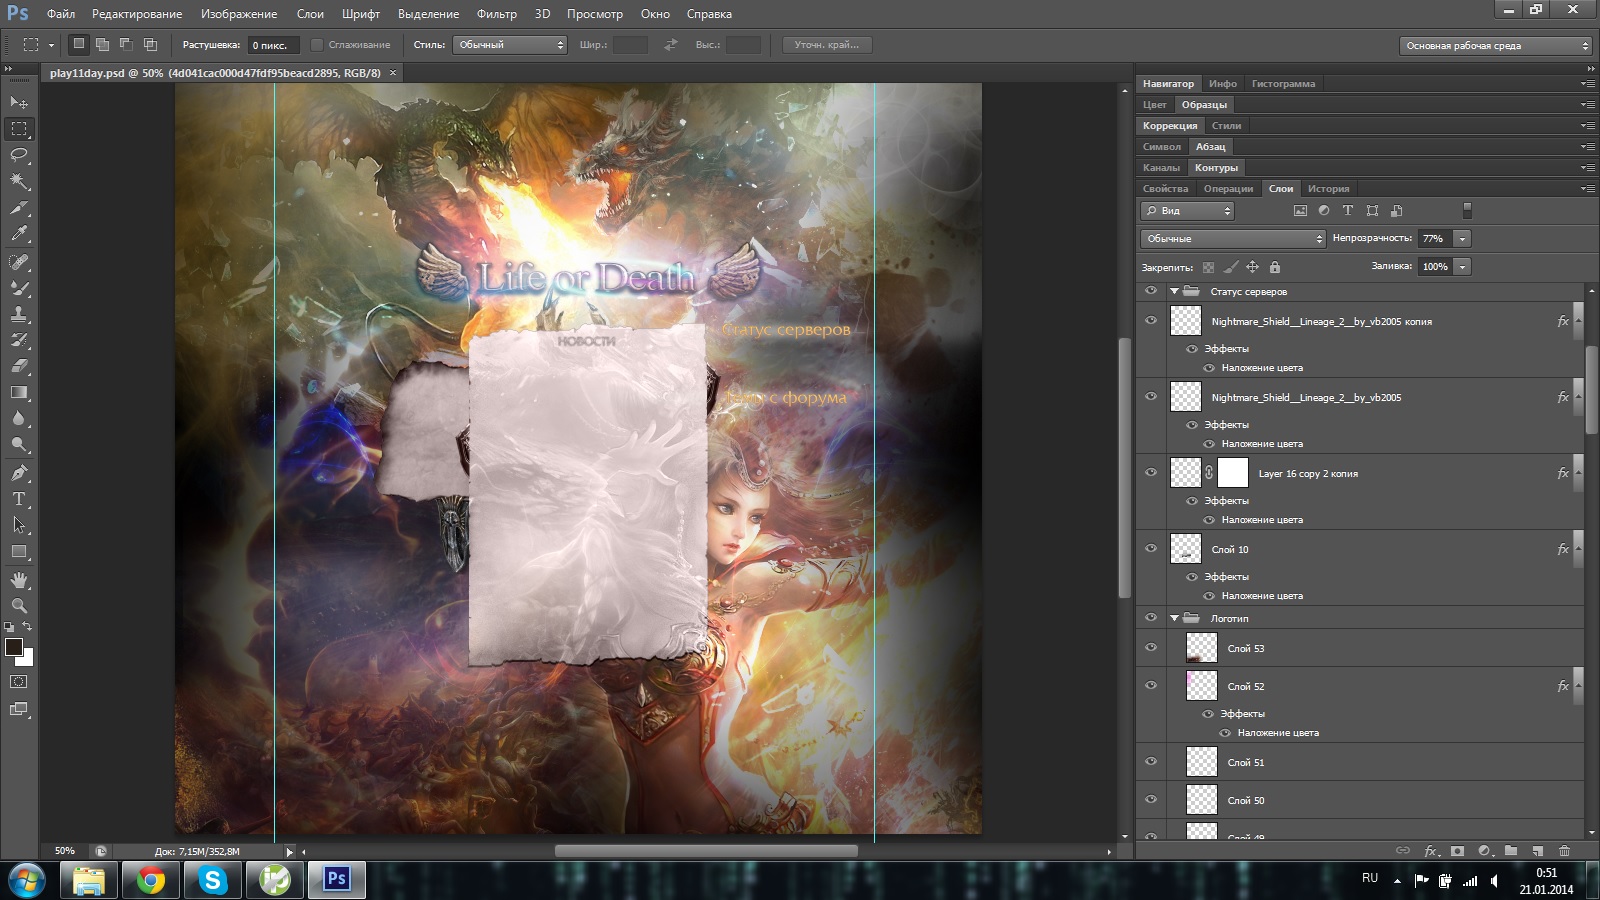
Task: Add layer style fx icon at panel bottom
Action: pyautogui.click(x=1431, y=851)
